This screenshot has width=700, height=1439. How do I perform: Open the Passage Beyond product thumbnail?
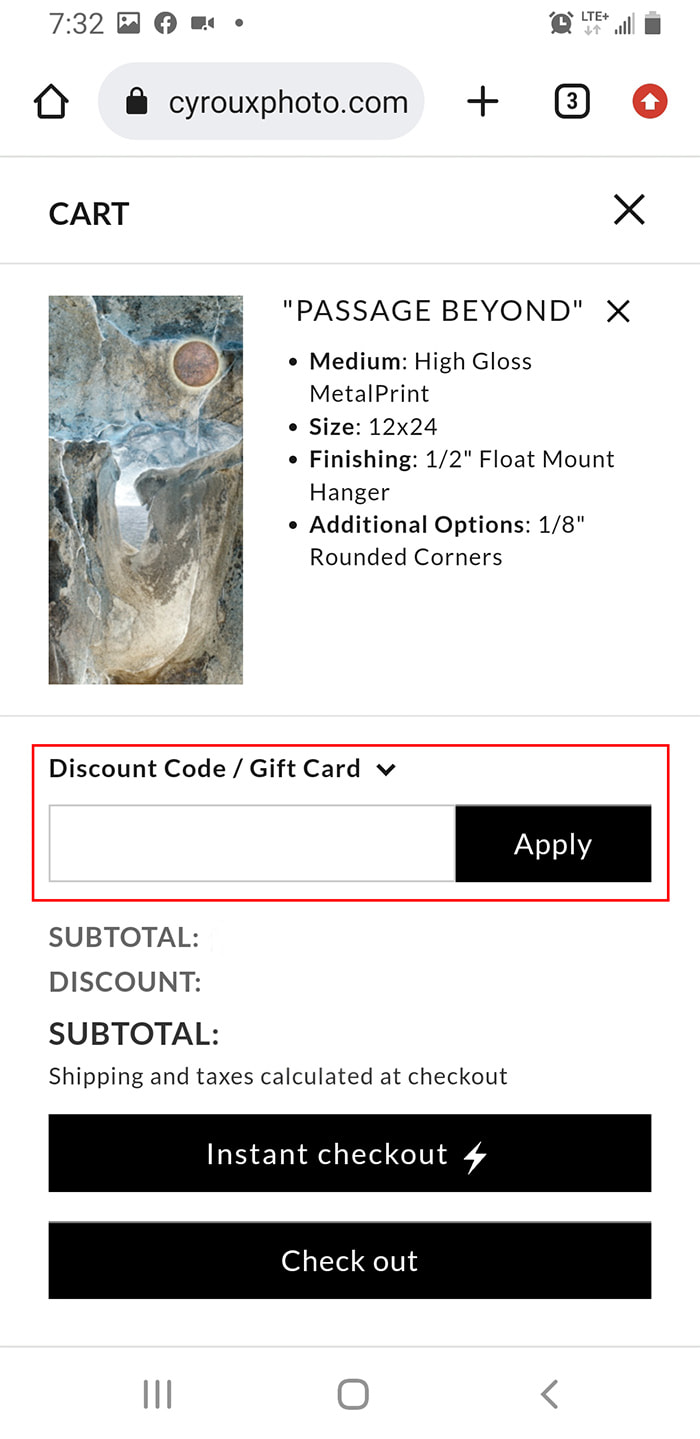(x=146, y=490)
